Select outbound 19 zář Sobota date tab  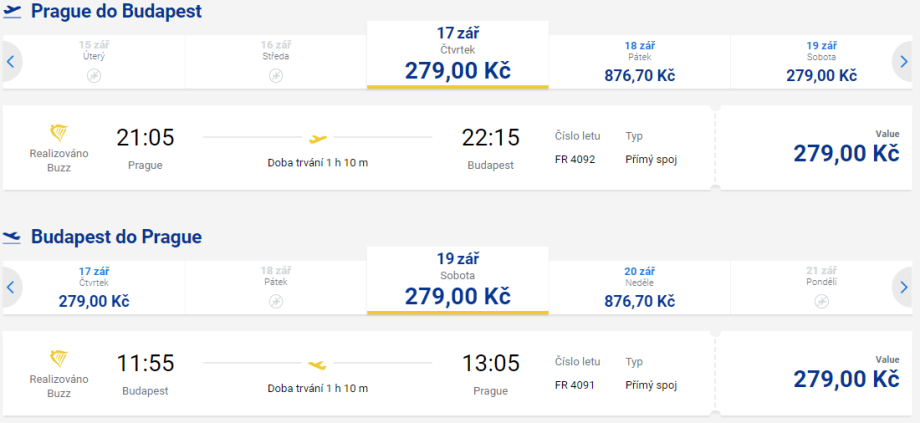[821, 62]
